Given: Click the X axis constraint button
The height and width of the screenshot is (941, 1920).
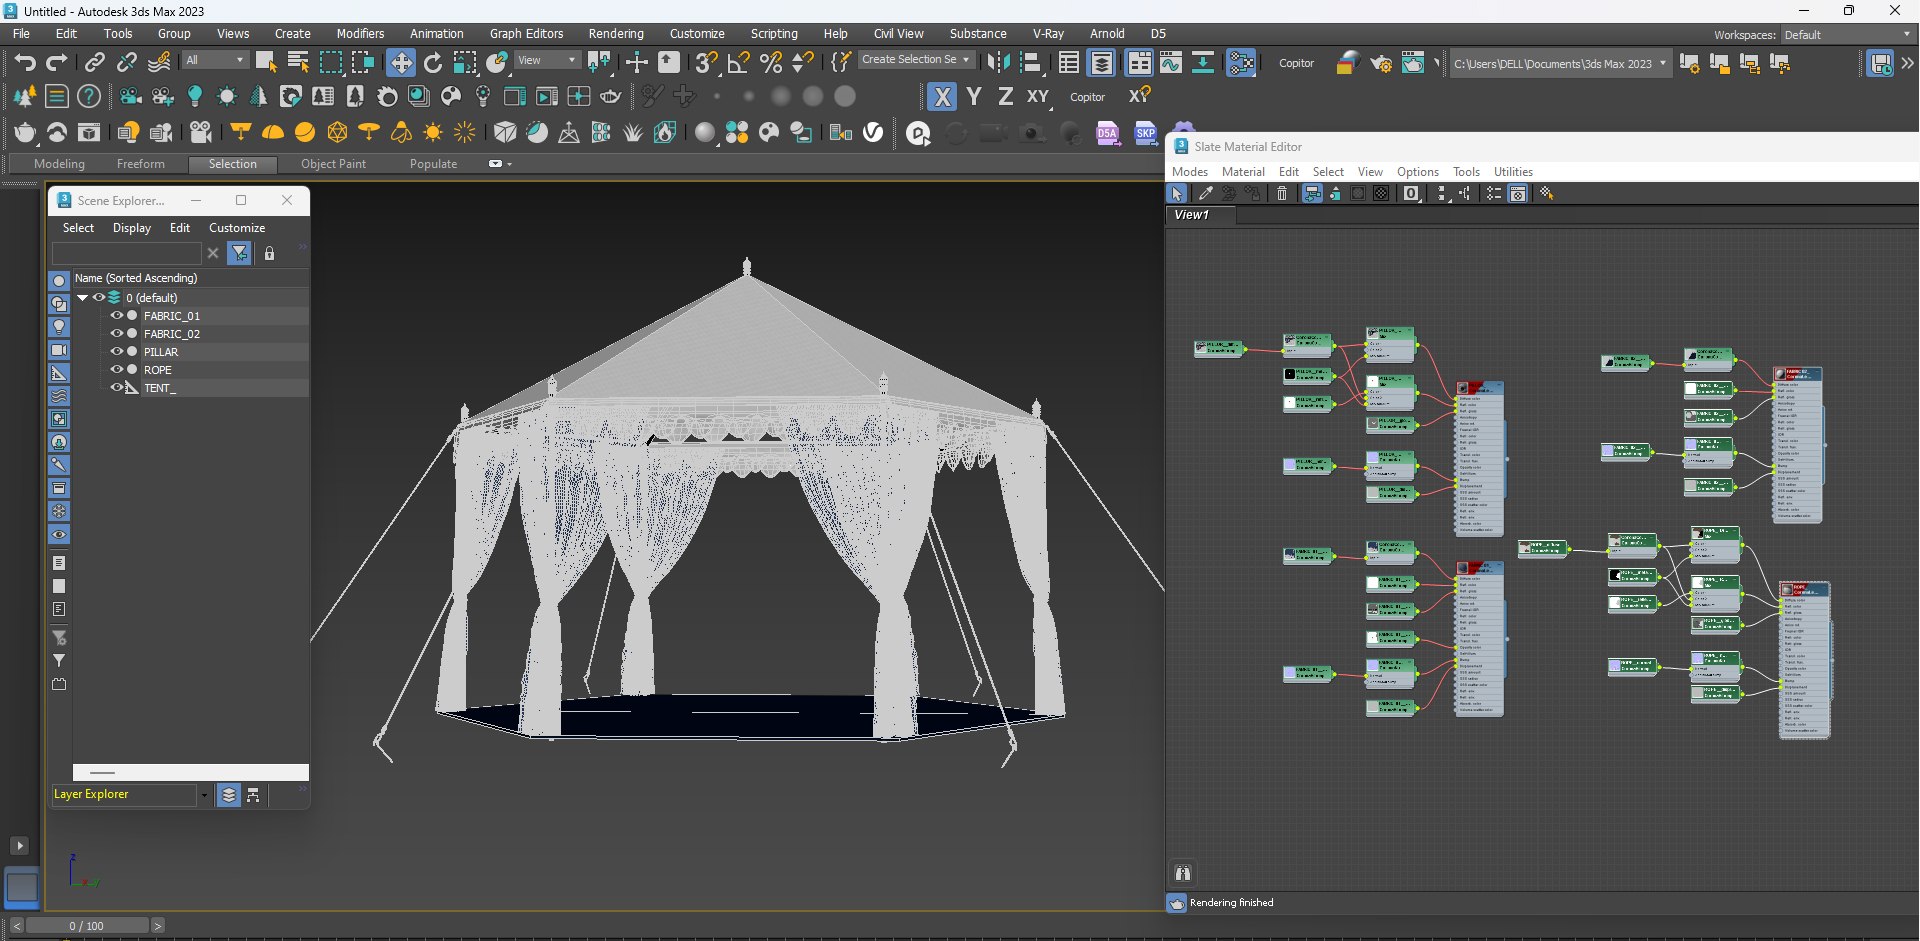Looking at the screenshot, I should (941, 97).
